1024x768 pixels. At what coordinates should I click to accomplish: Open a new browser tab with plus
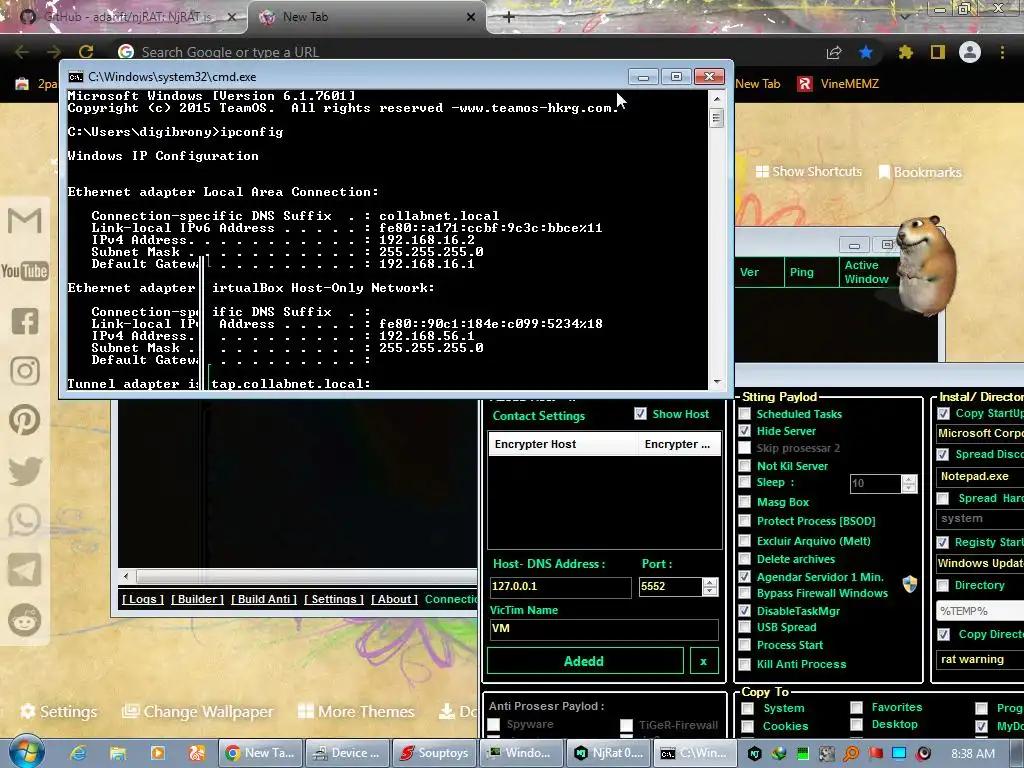[x=509, y=17]
